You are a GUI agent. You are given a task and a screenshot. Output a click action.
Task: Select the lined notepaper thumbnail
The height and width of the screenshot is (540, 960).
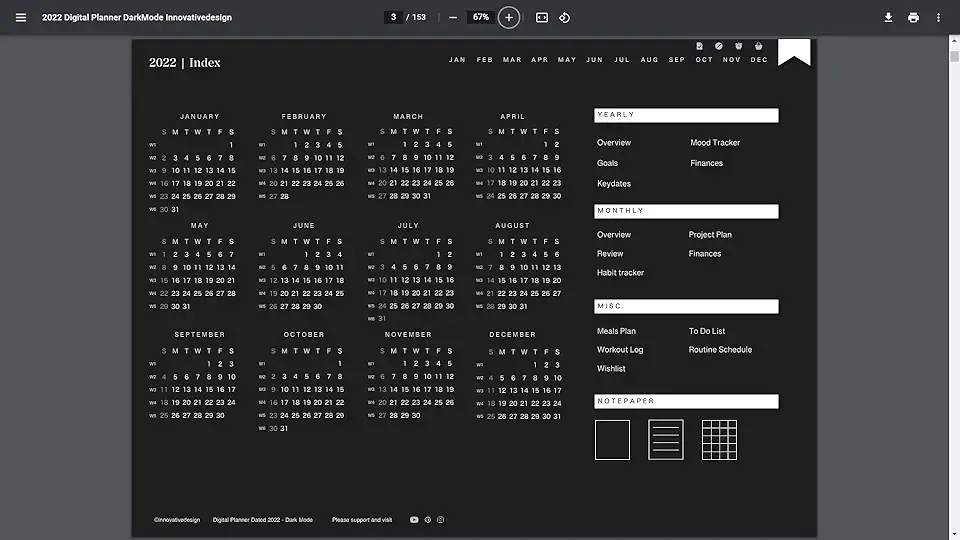(x=666, y=440)
